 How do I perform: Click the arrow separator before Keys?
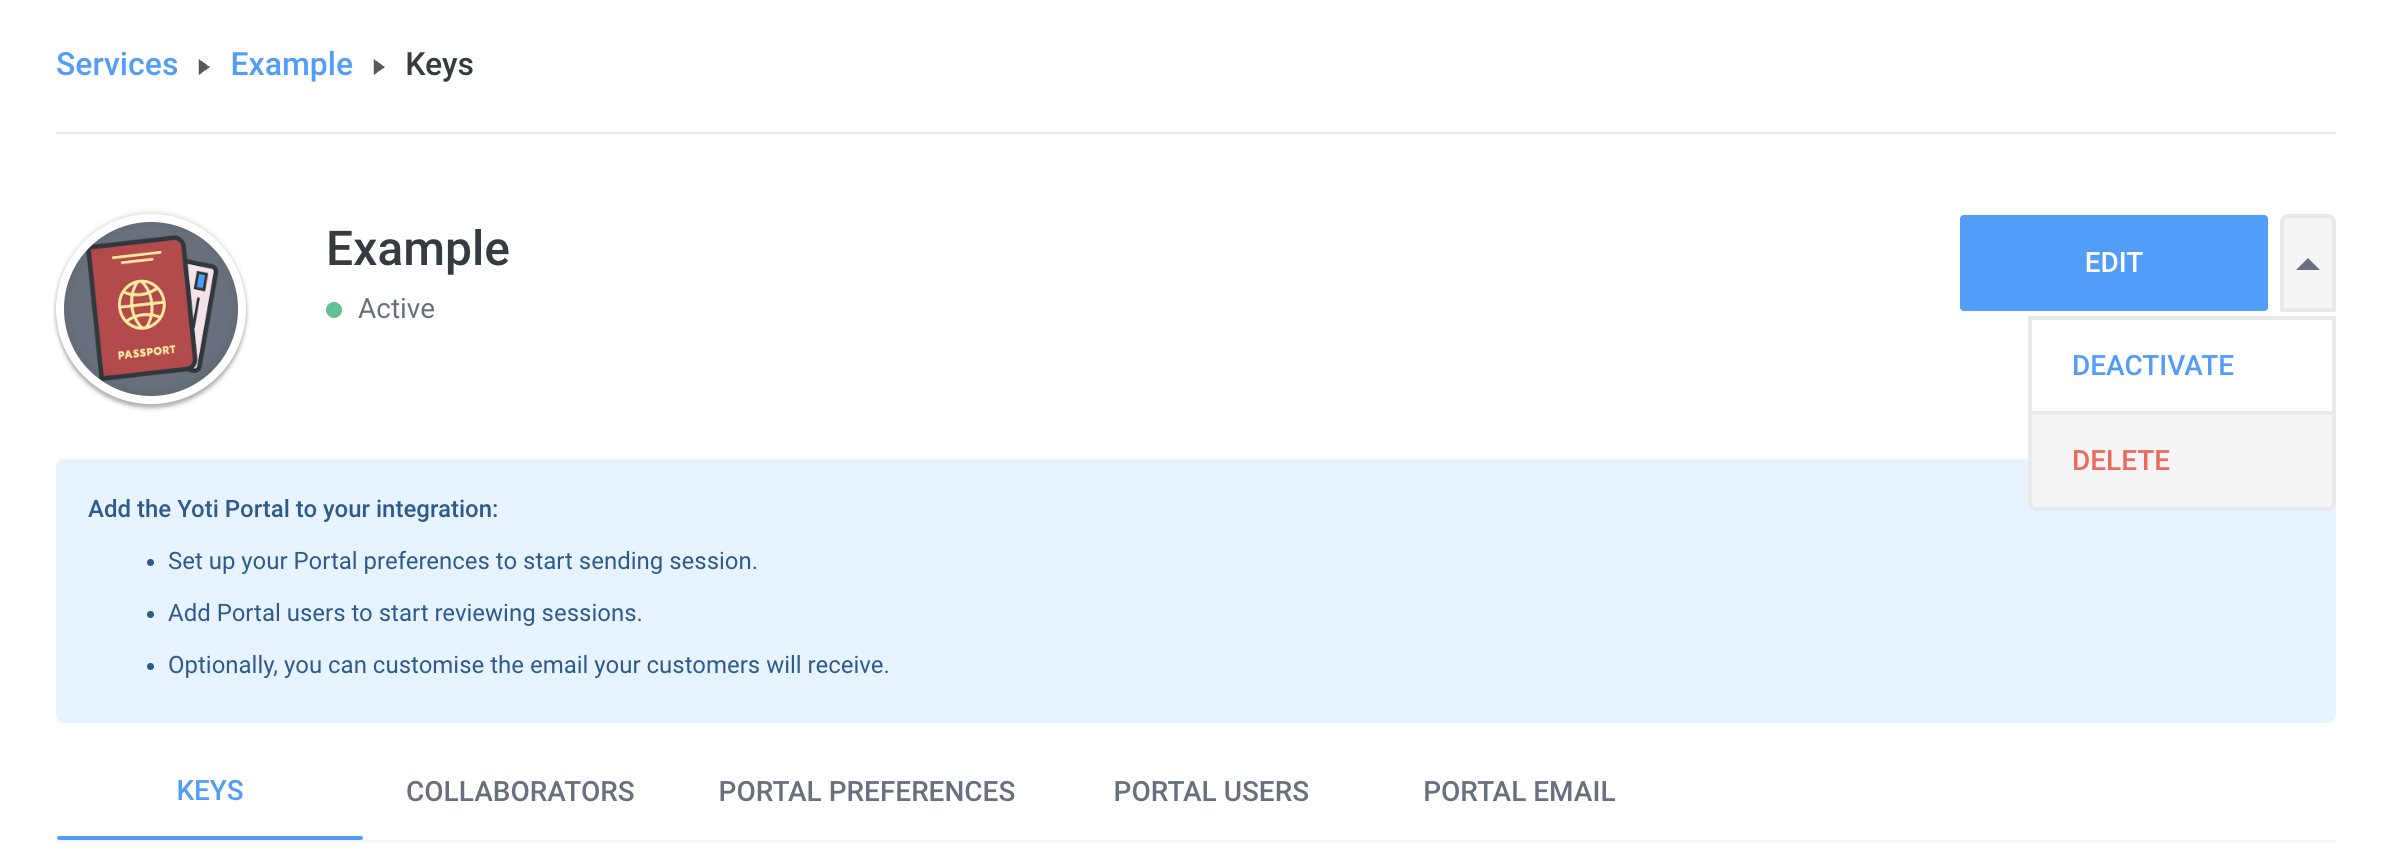pyautogui.click(x=379, y=67)
